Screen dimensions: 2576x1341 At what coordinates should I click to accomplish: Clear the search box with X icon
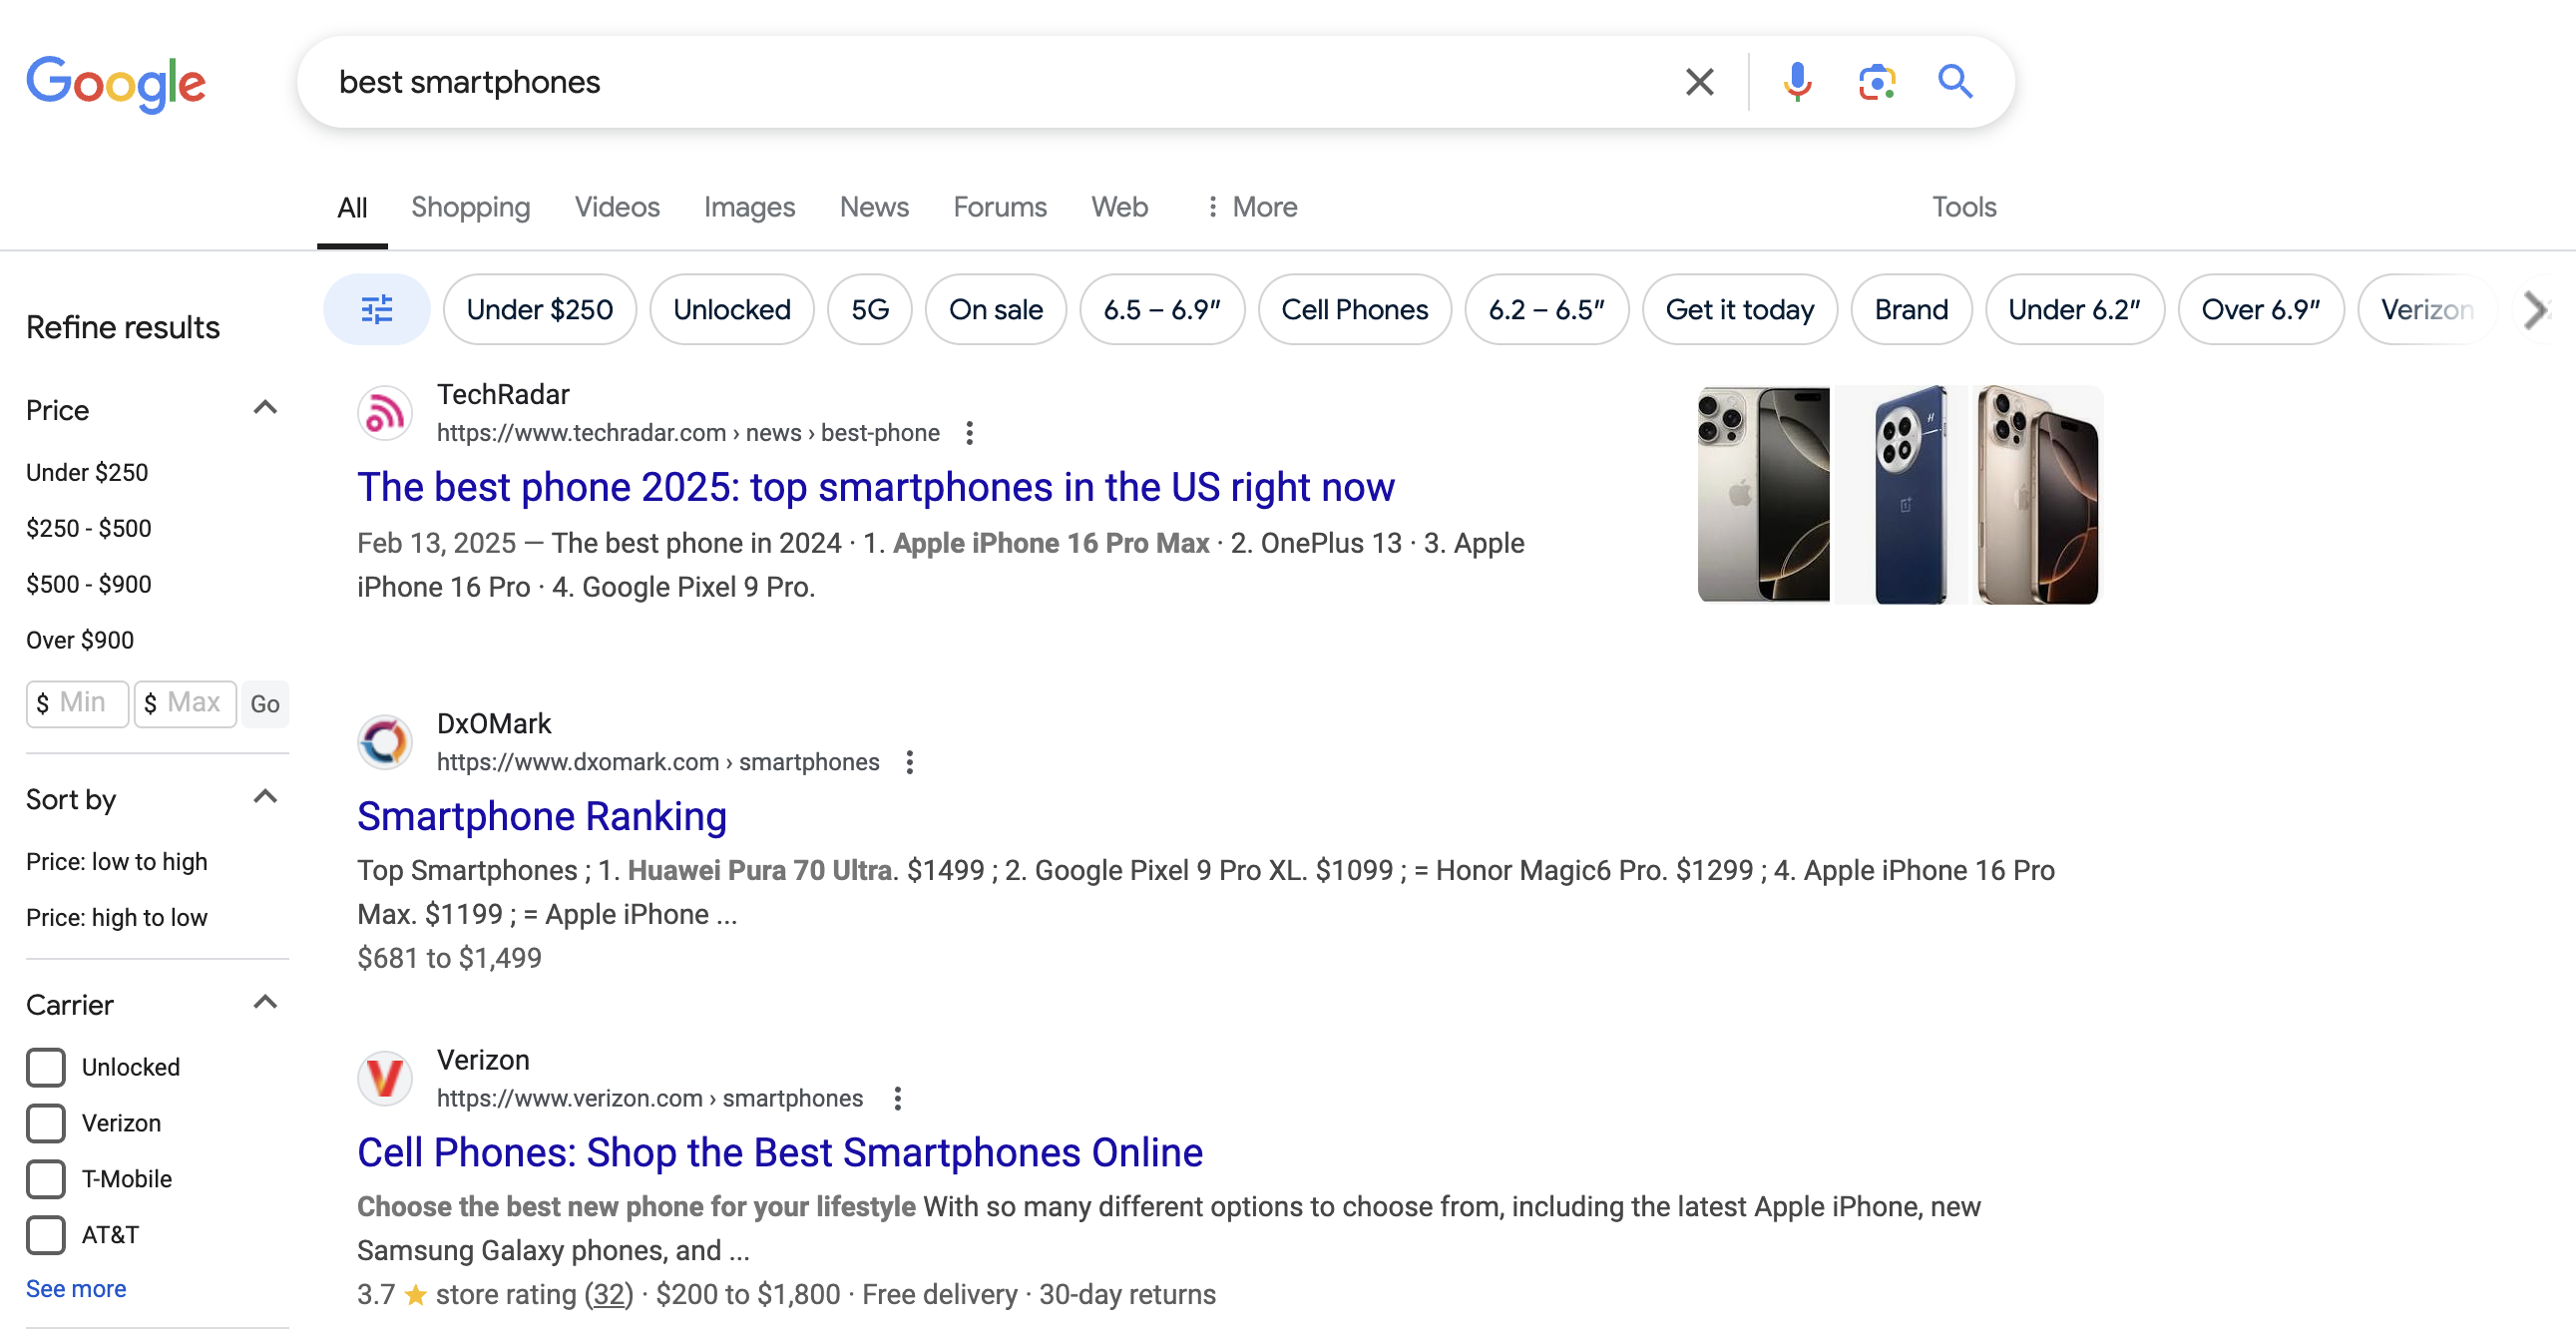coord(1699,82)
